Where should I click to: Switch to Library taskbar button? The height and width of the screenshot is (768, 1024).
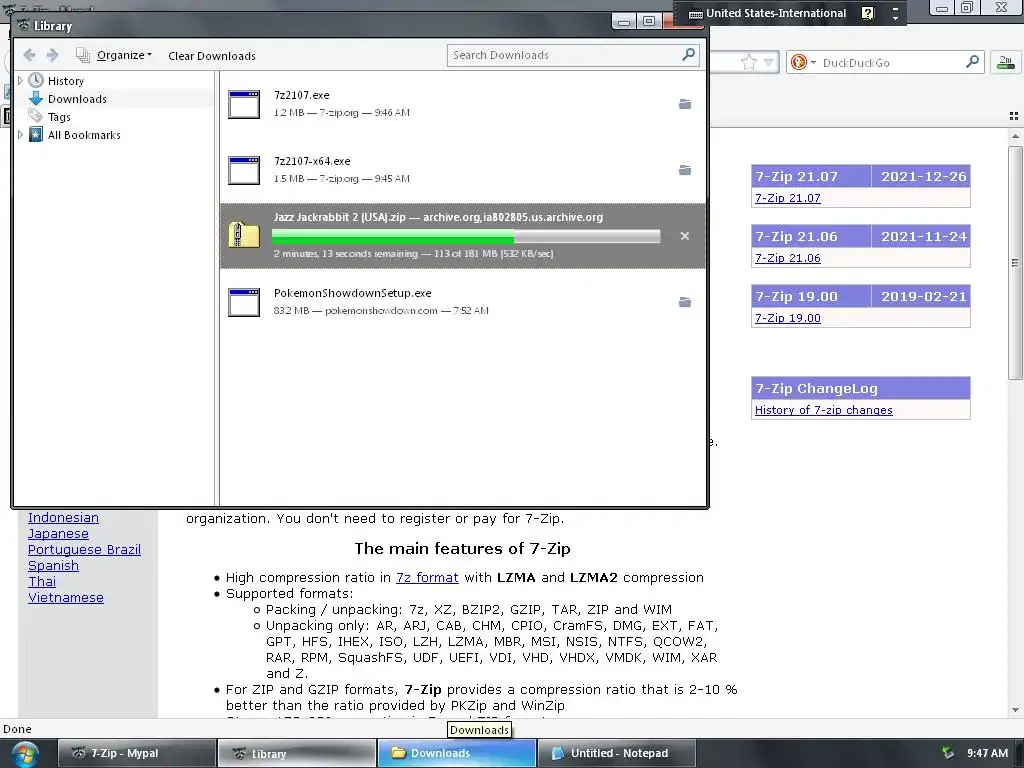(296, 753)
